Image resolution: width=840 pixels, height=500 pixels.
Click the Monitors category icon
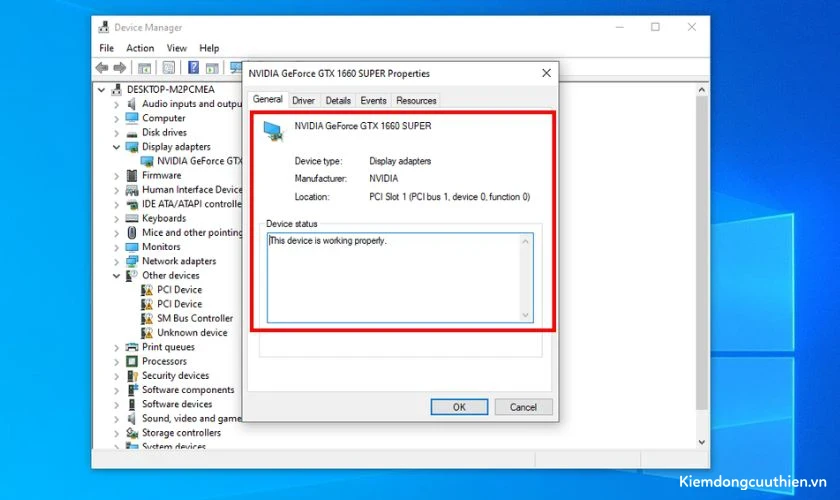131,247
